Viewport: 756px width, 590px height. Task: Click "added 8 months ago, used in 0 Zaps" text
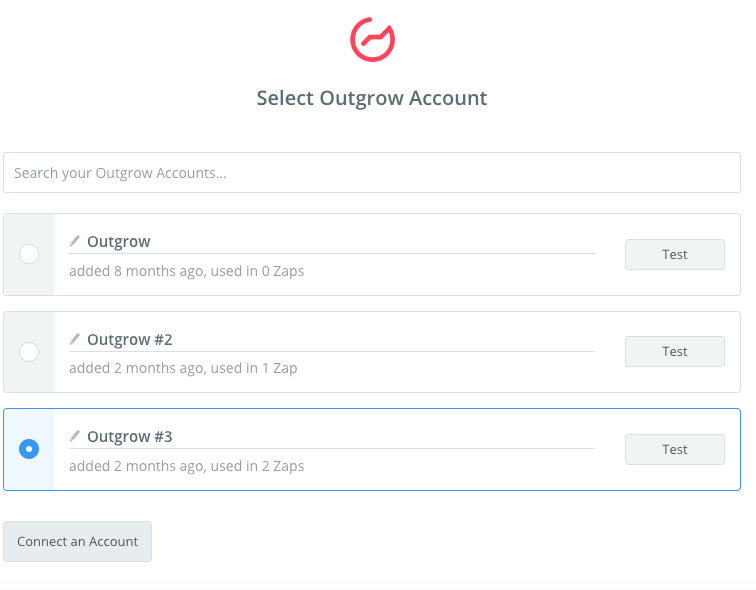point(186,271)
